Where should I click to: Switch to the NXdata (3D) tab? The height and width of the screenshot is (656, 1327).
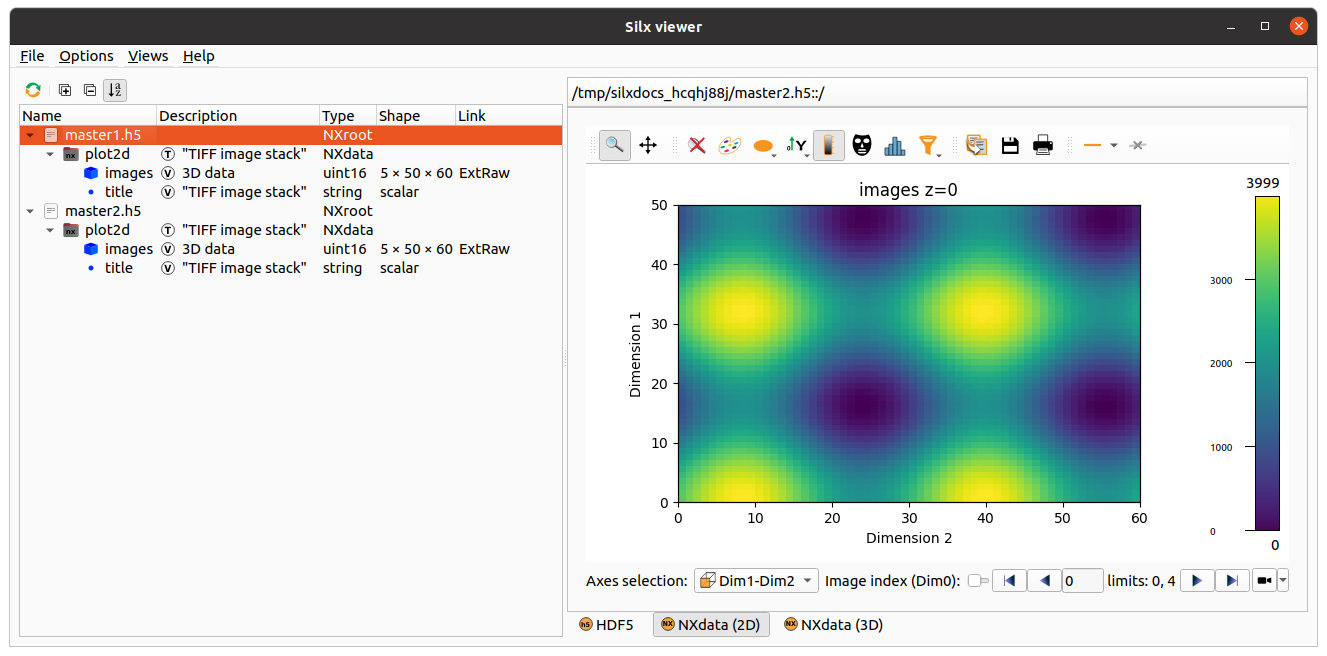[832, 625]
